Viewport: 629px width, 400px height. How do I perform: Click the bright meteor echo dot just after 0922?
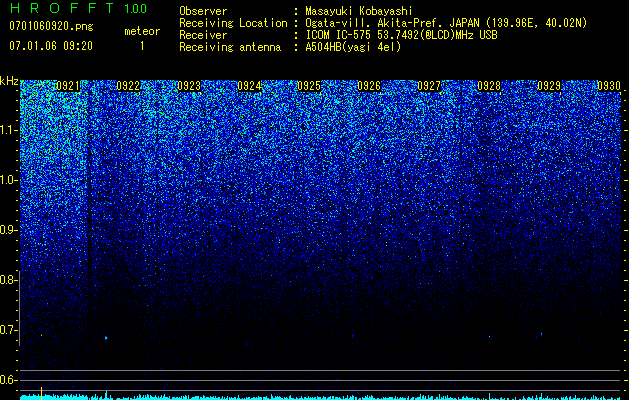point(106,338)
